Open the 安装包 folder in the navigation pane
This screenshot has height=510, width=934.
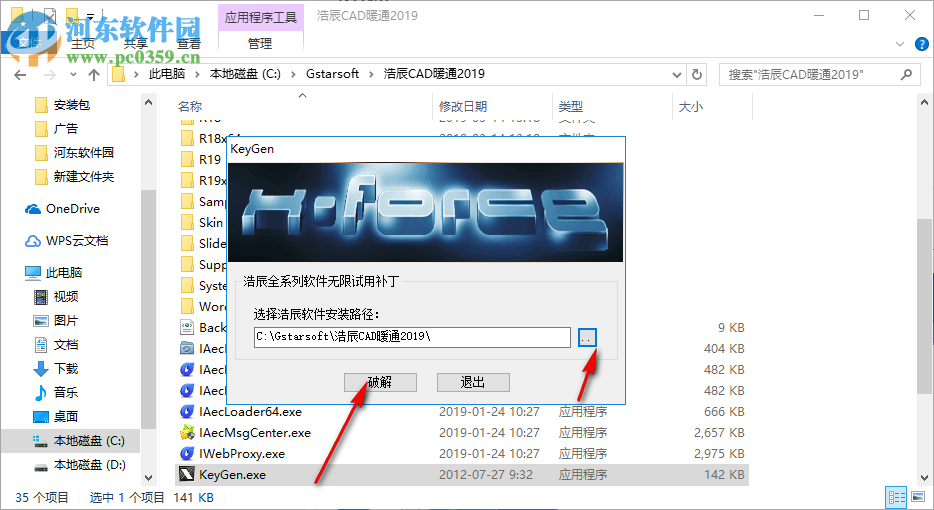(x=71, y=105)
